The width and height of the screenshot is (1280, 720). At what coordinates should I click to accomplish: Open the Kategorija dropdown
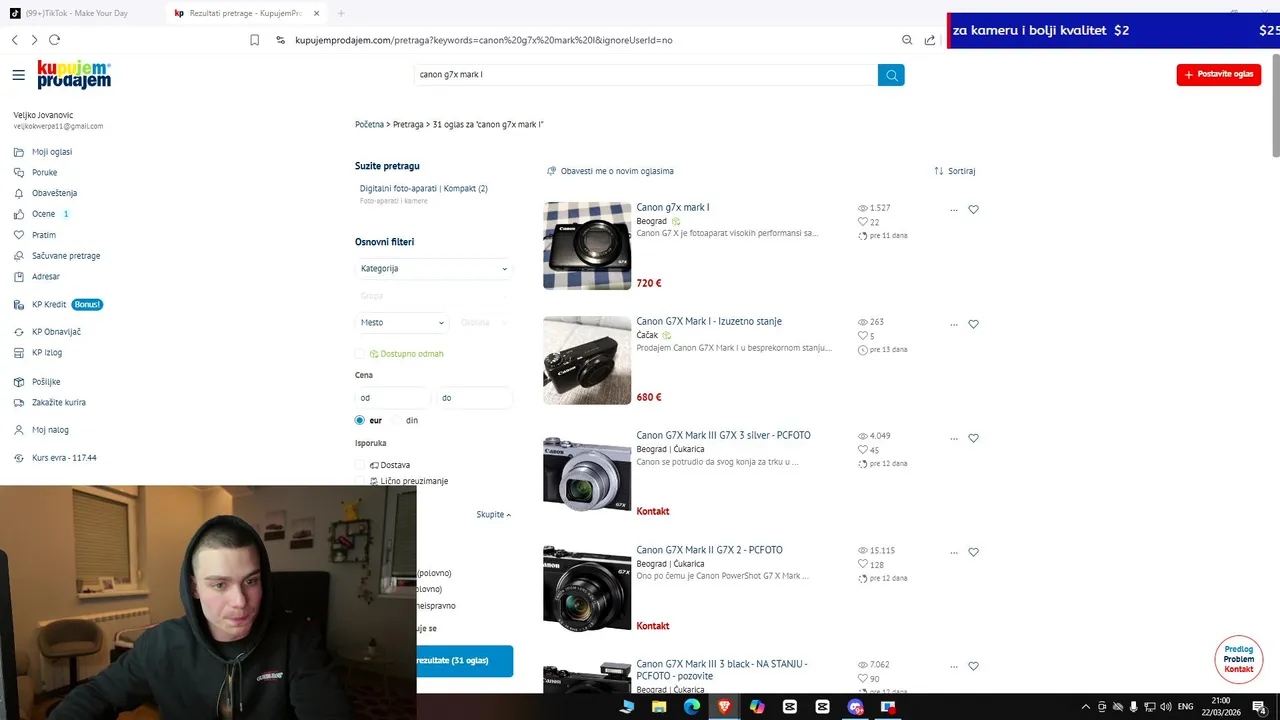pyautogui.click(x=434, y=268)
